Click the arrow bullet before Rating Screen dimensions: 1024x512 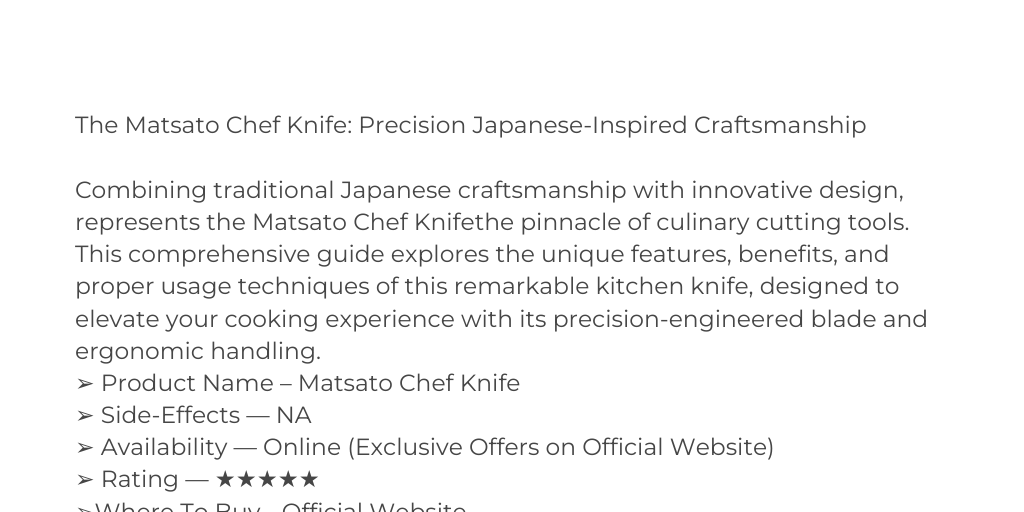tap(85, 479)
